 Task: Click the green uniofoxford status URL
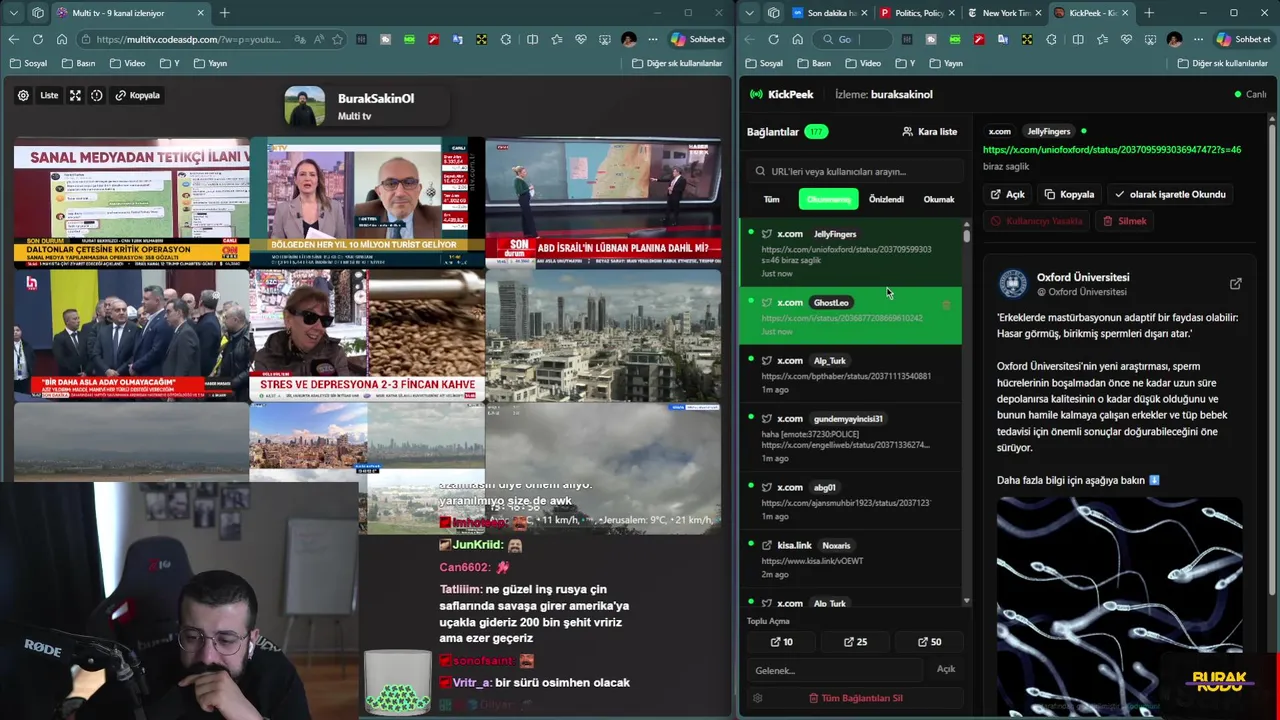click(1112, 150)
